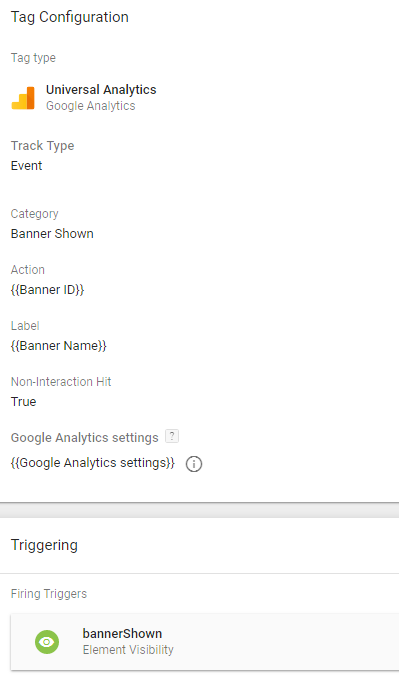The image size is (399, 686).
Task: Edit the Track Type Event value
Action: click(26, 166)
